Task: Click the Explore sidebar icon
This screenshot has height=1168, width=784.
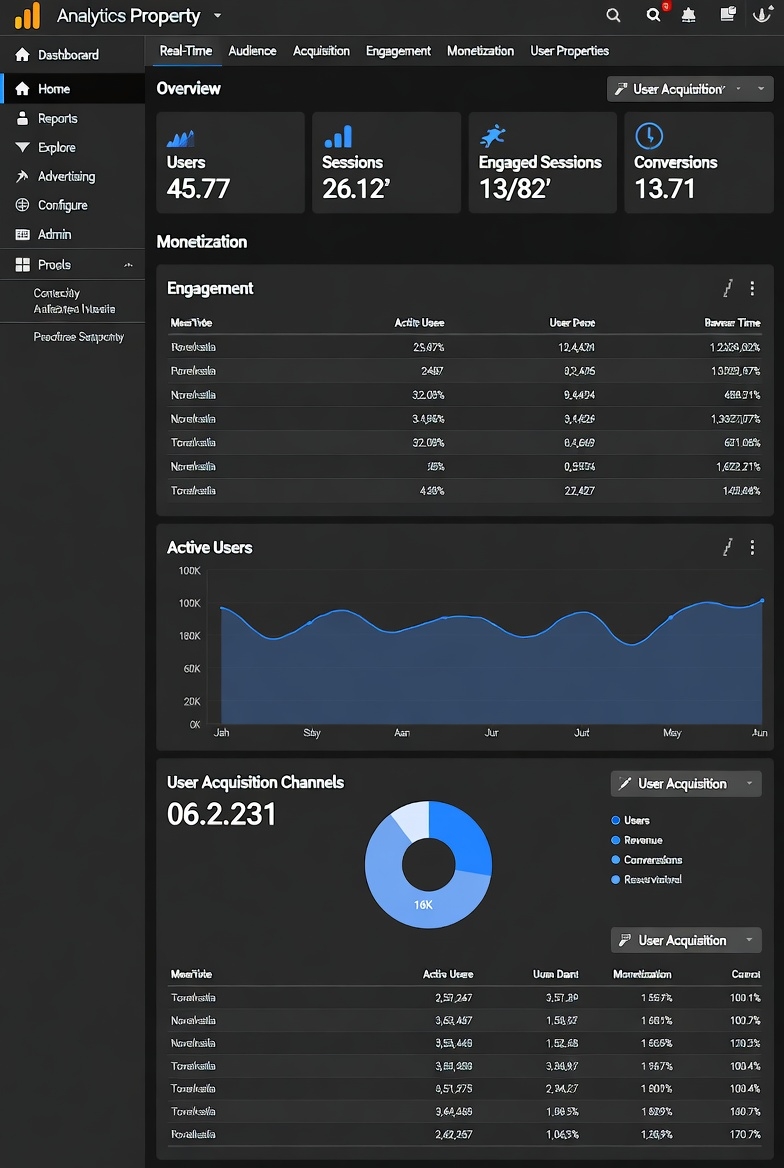Action: pyautogui.click(x=22, y=147)
